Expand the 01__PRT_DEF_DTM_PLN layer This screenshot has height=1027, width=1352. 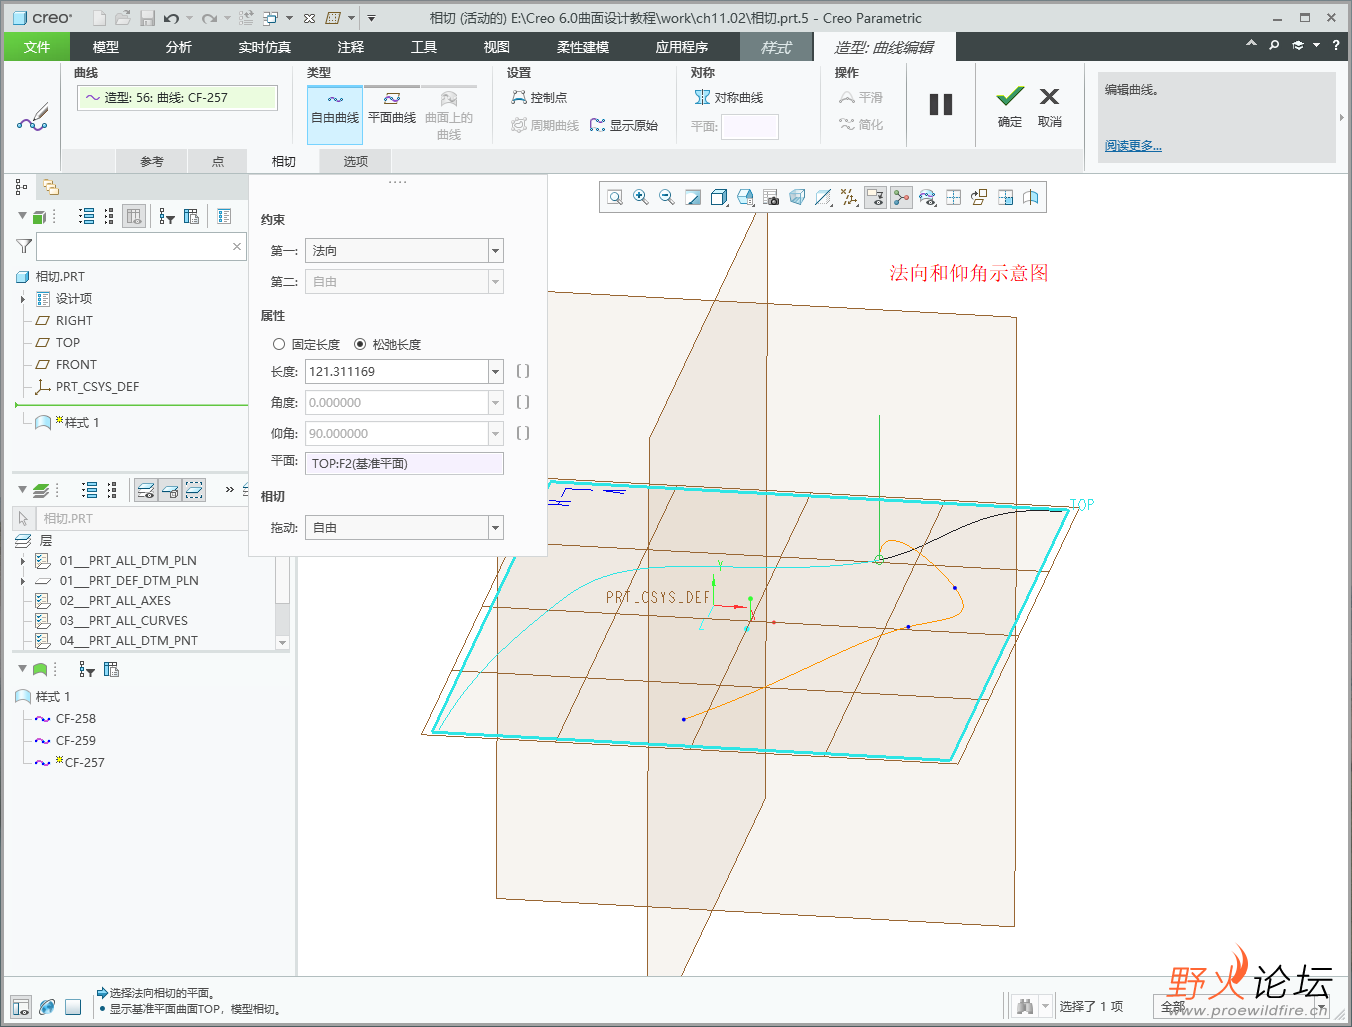(x=23, y=581)
